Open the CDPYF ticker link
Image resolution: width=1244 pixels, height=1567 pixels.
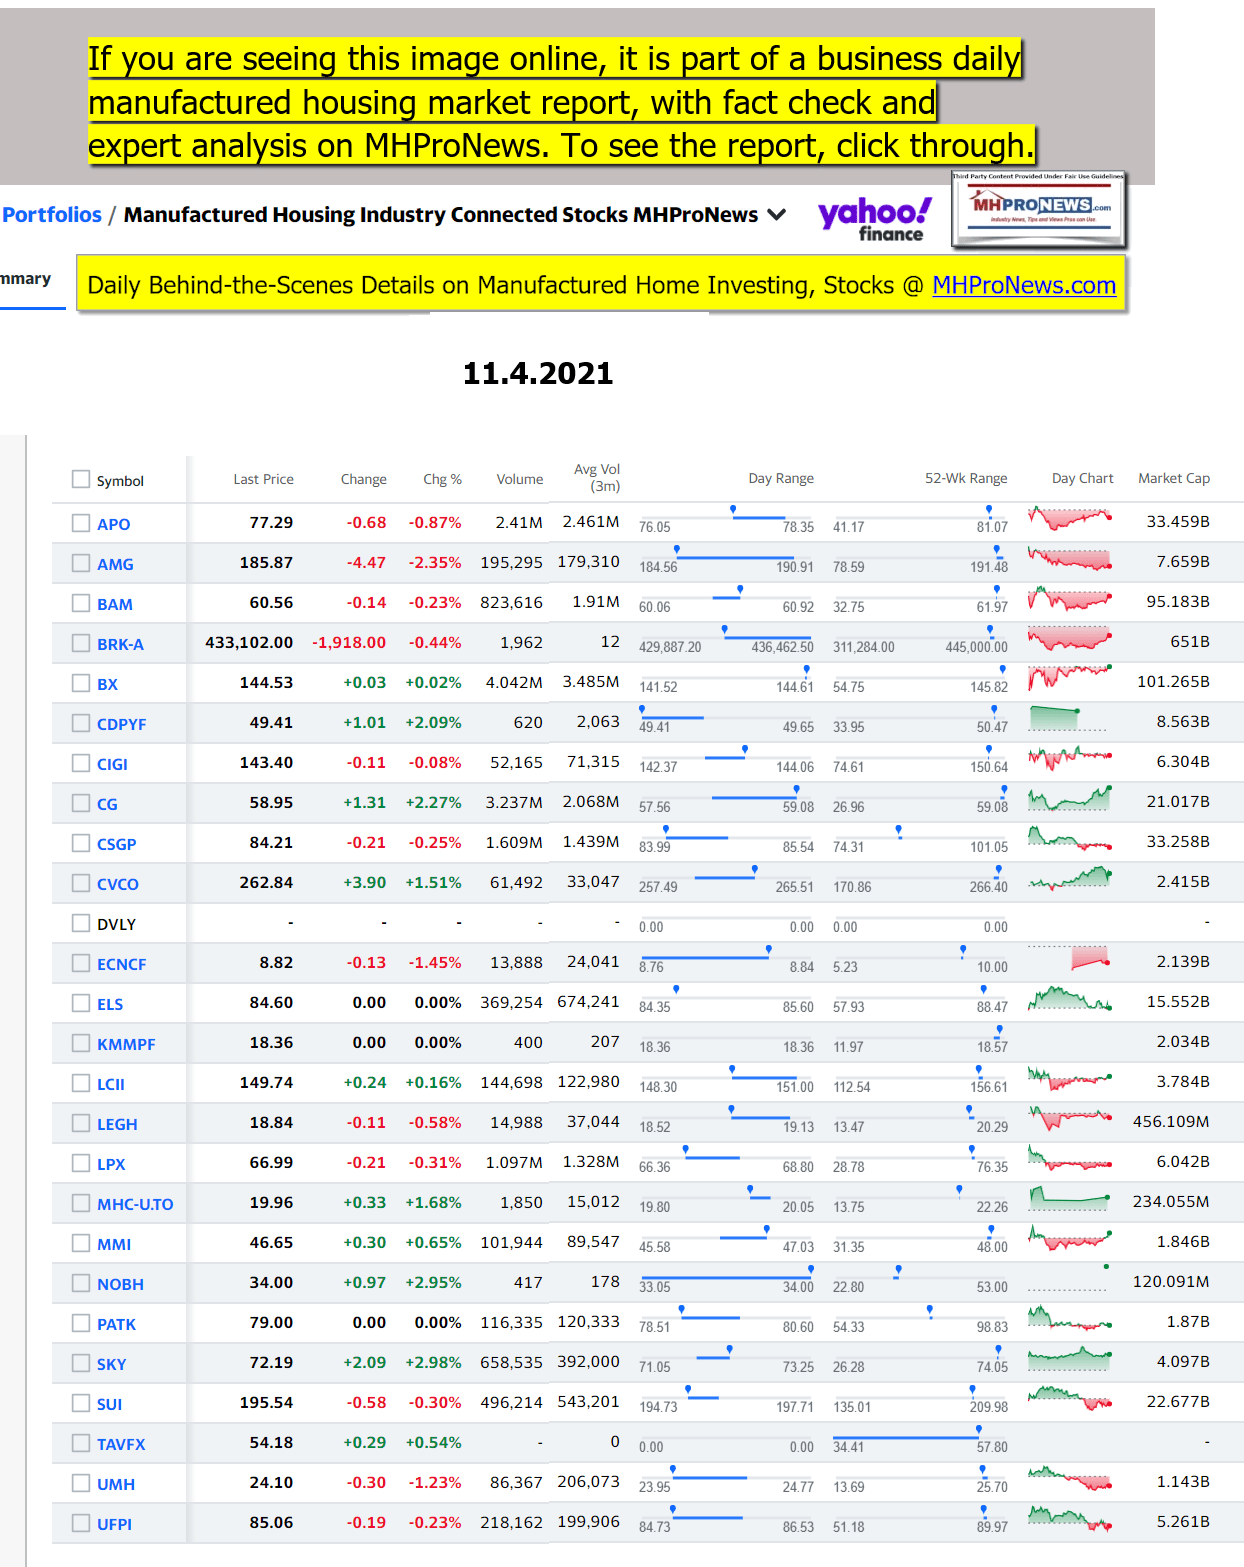coord(122,724)
